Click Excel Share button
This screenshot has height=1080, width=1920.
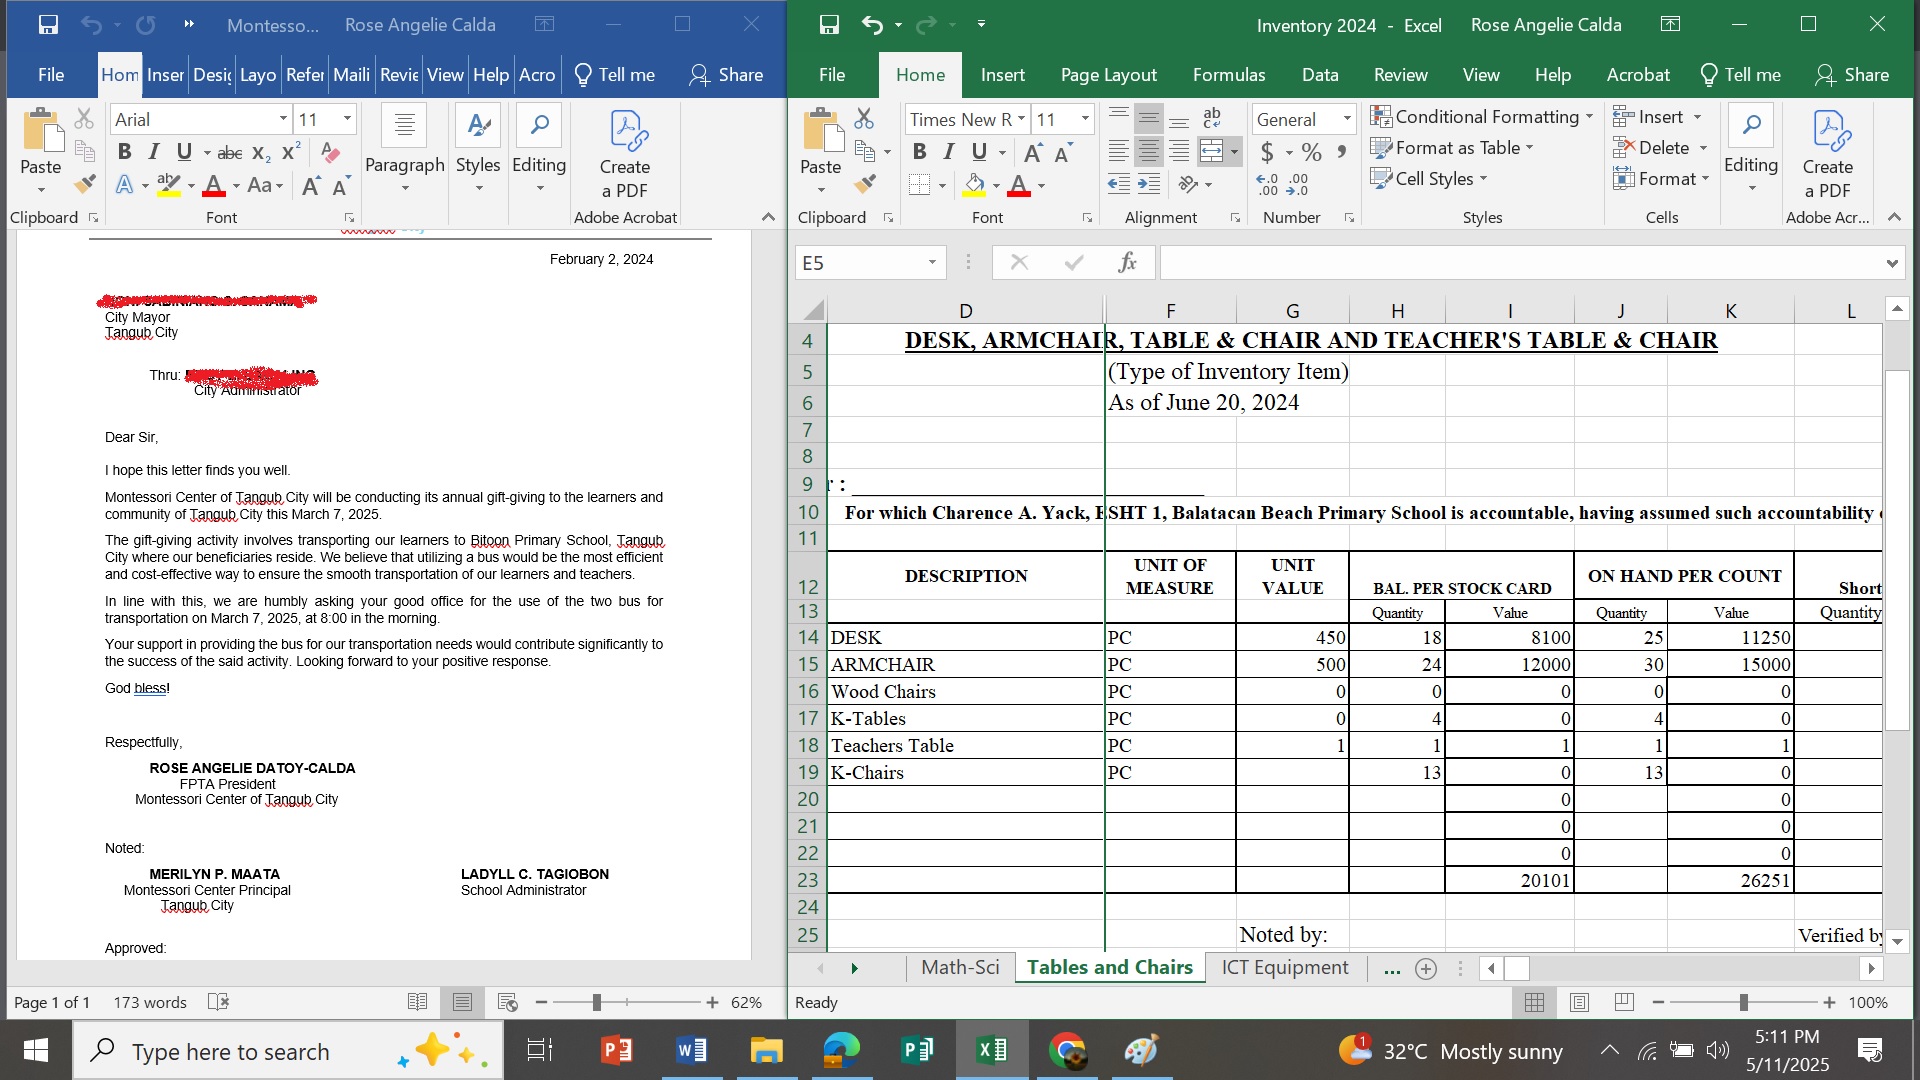click(1852, 75)
